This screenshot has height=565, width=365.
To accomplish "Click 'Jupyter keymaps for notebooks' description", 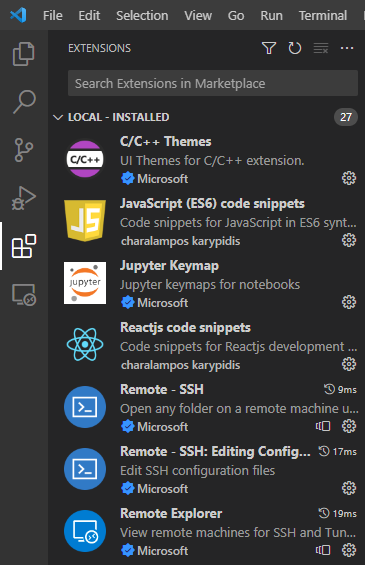I will tap(210, 285).
